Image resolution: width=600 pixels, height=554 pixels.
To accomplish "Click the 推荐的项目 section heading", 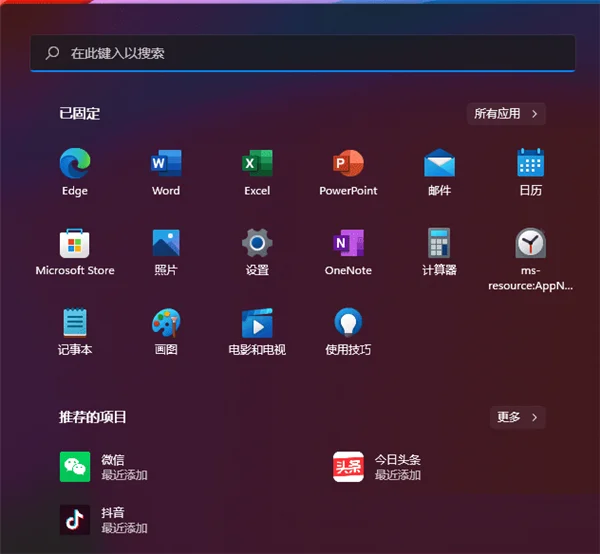I will point(92,417).
